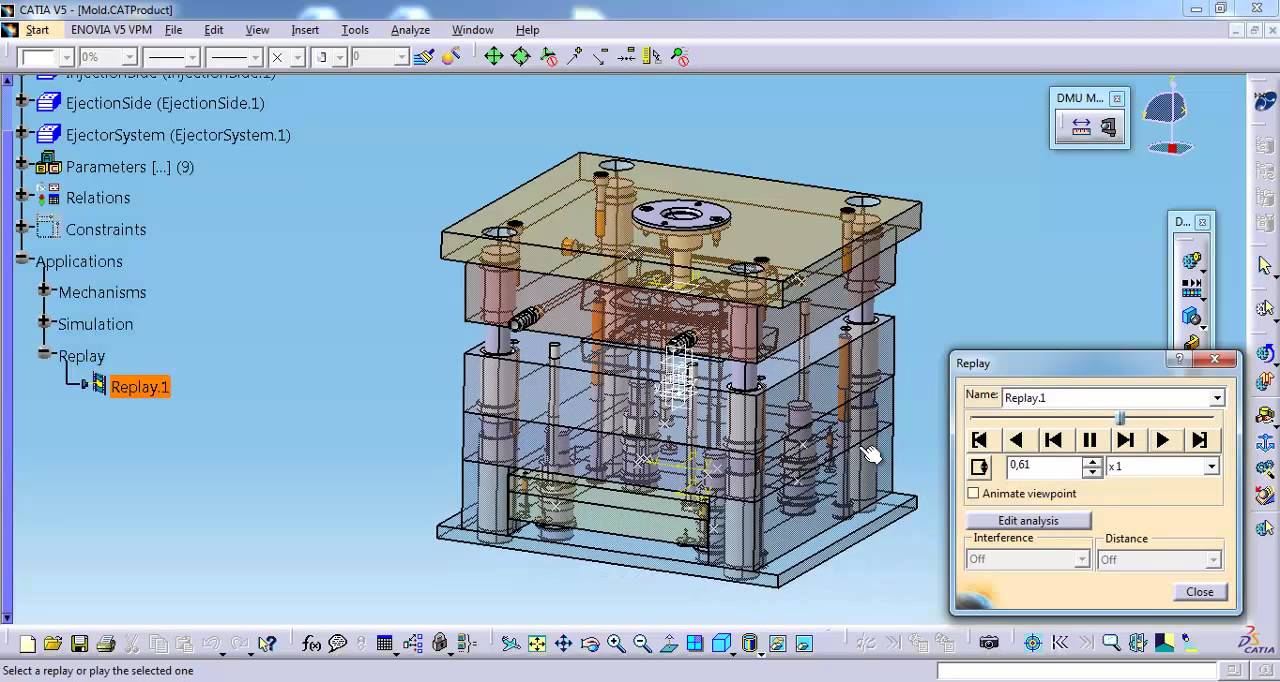
Task: Expand the Constraints tree node
Action: click(x=22, y=229)
